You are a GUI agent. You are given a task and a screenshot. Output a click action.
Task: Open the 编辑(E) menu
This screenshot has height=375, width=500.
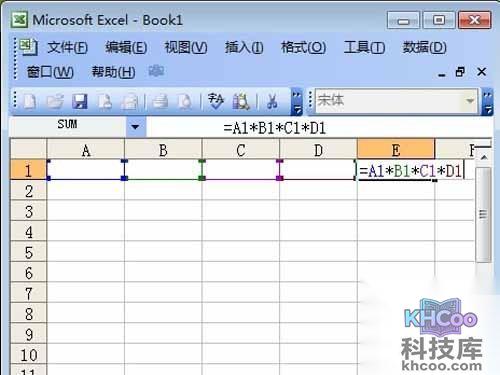[126, 47]
